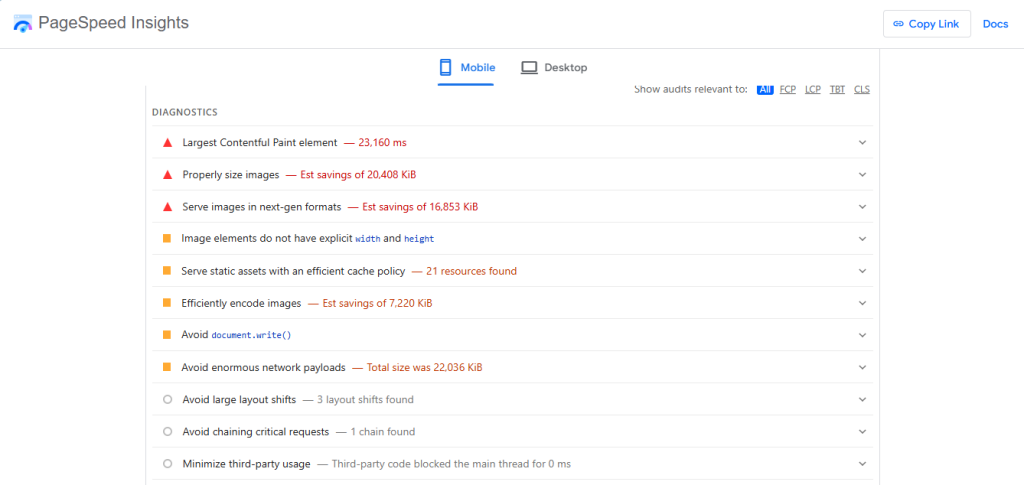Filter audits by TBT
The height and width of the screenshot is (485, 1024).
click(x=837, y=89)
